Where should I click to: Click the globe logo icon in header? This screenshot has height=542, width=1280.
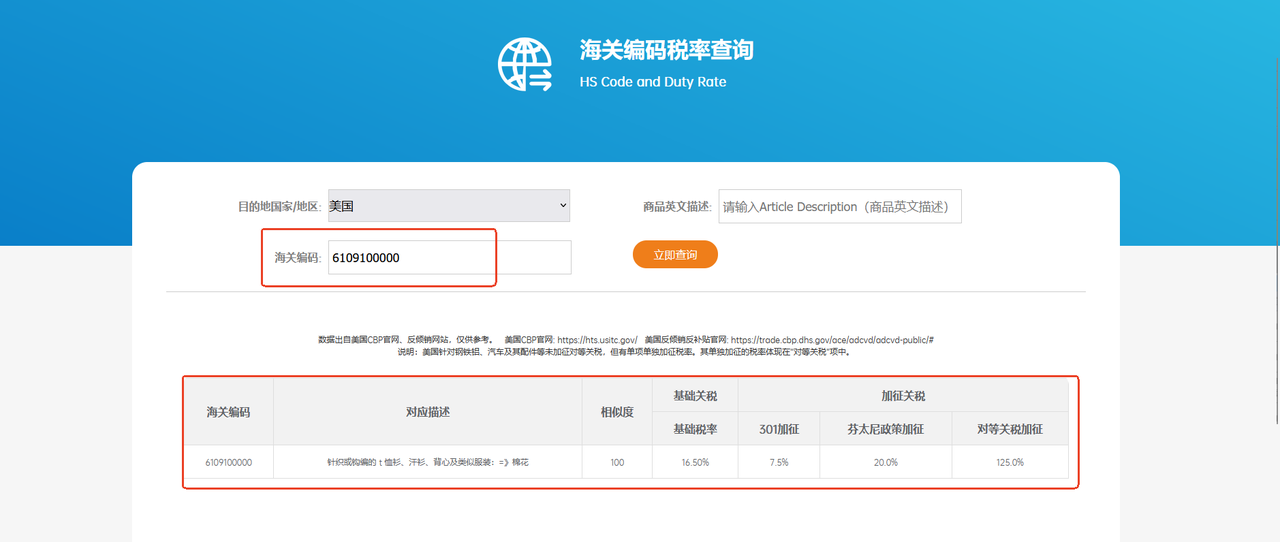(x=524, y=65)
